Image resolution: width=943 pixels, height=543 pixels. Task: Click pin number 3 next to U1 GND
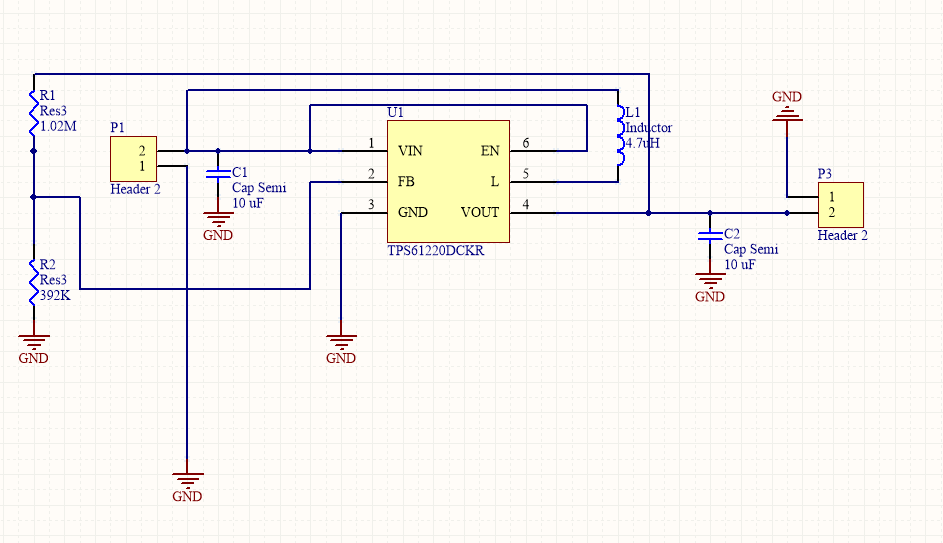pyautogui.click(x=371, y=204)
